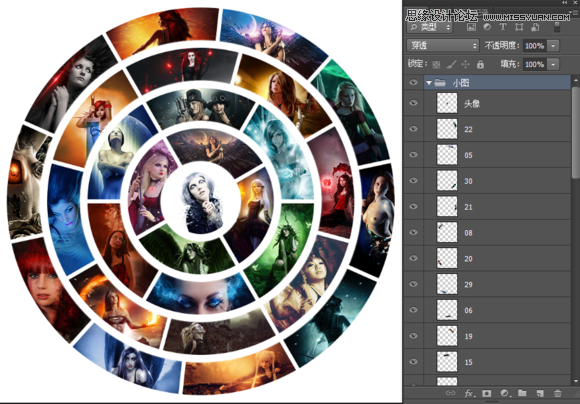
Task: Click the adjustment layer filter icon
Action: coord(487,27)
